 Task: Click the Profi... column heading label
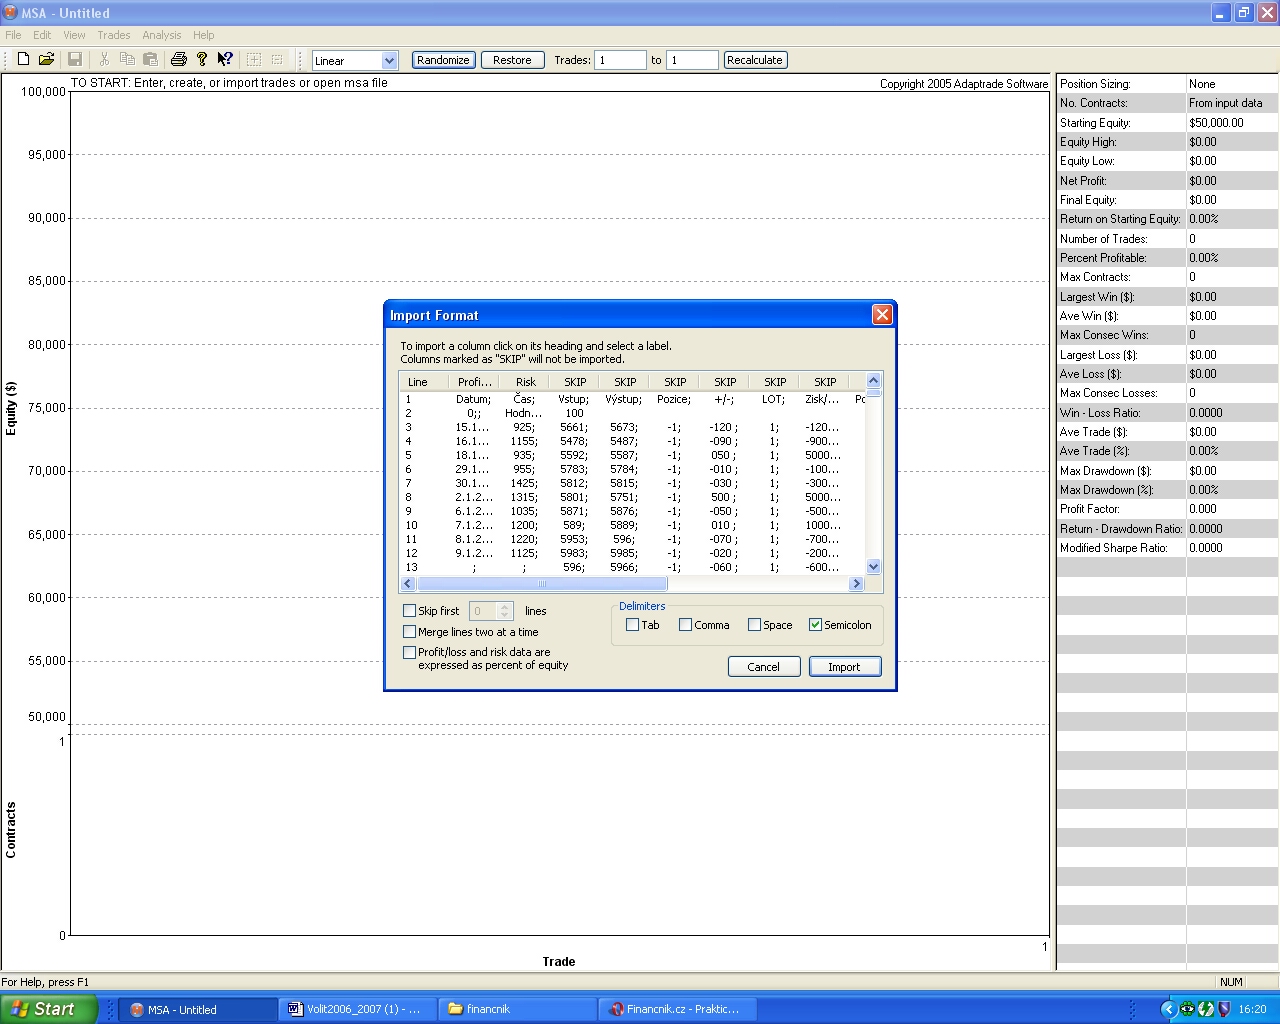(x=474, y=382)
